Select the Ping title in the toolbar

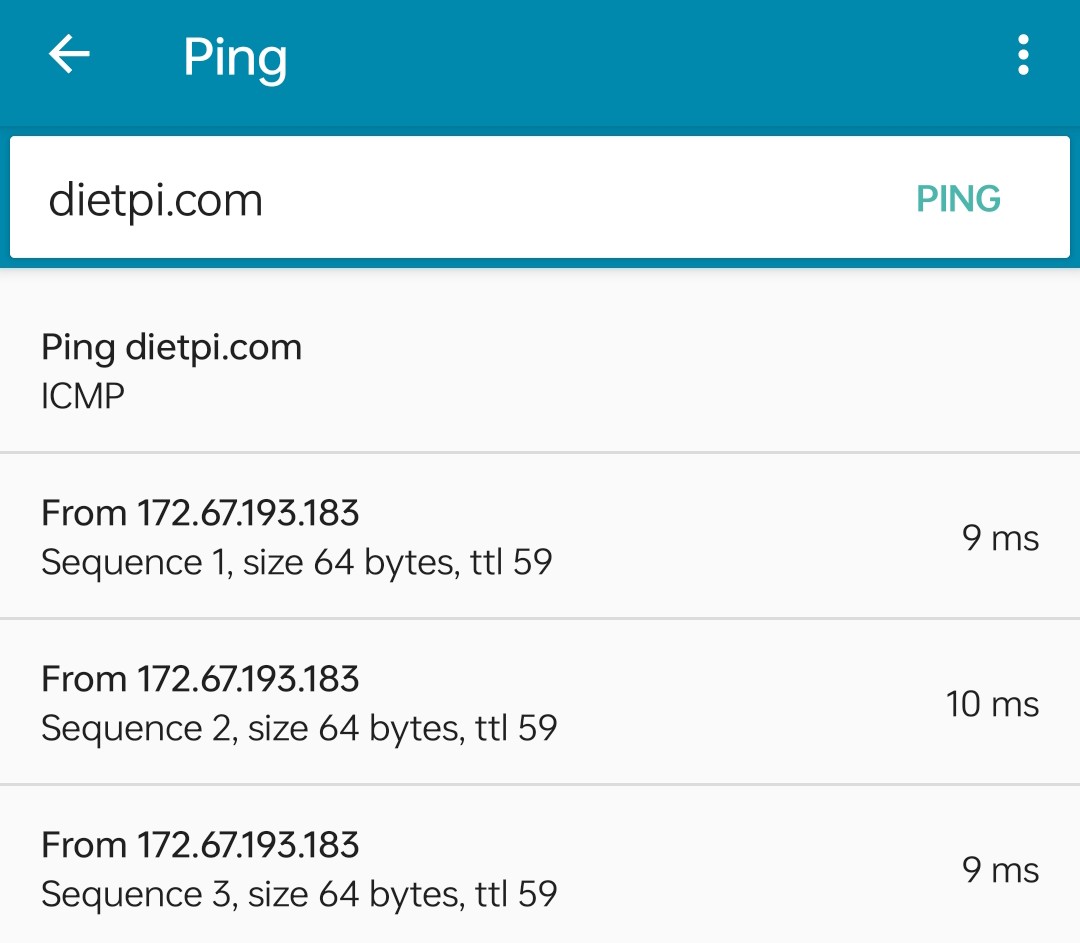[x=235, y=59]
